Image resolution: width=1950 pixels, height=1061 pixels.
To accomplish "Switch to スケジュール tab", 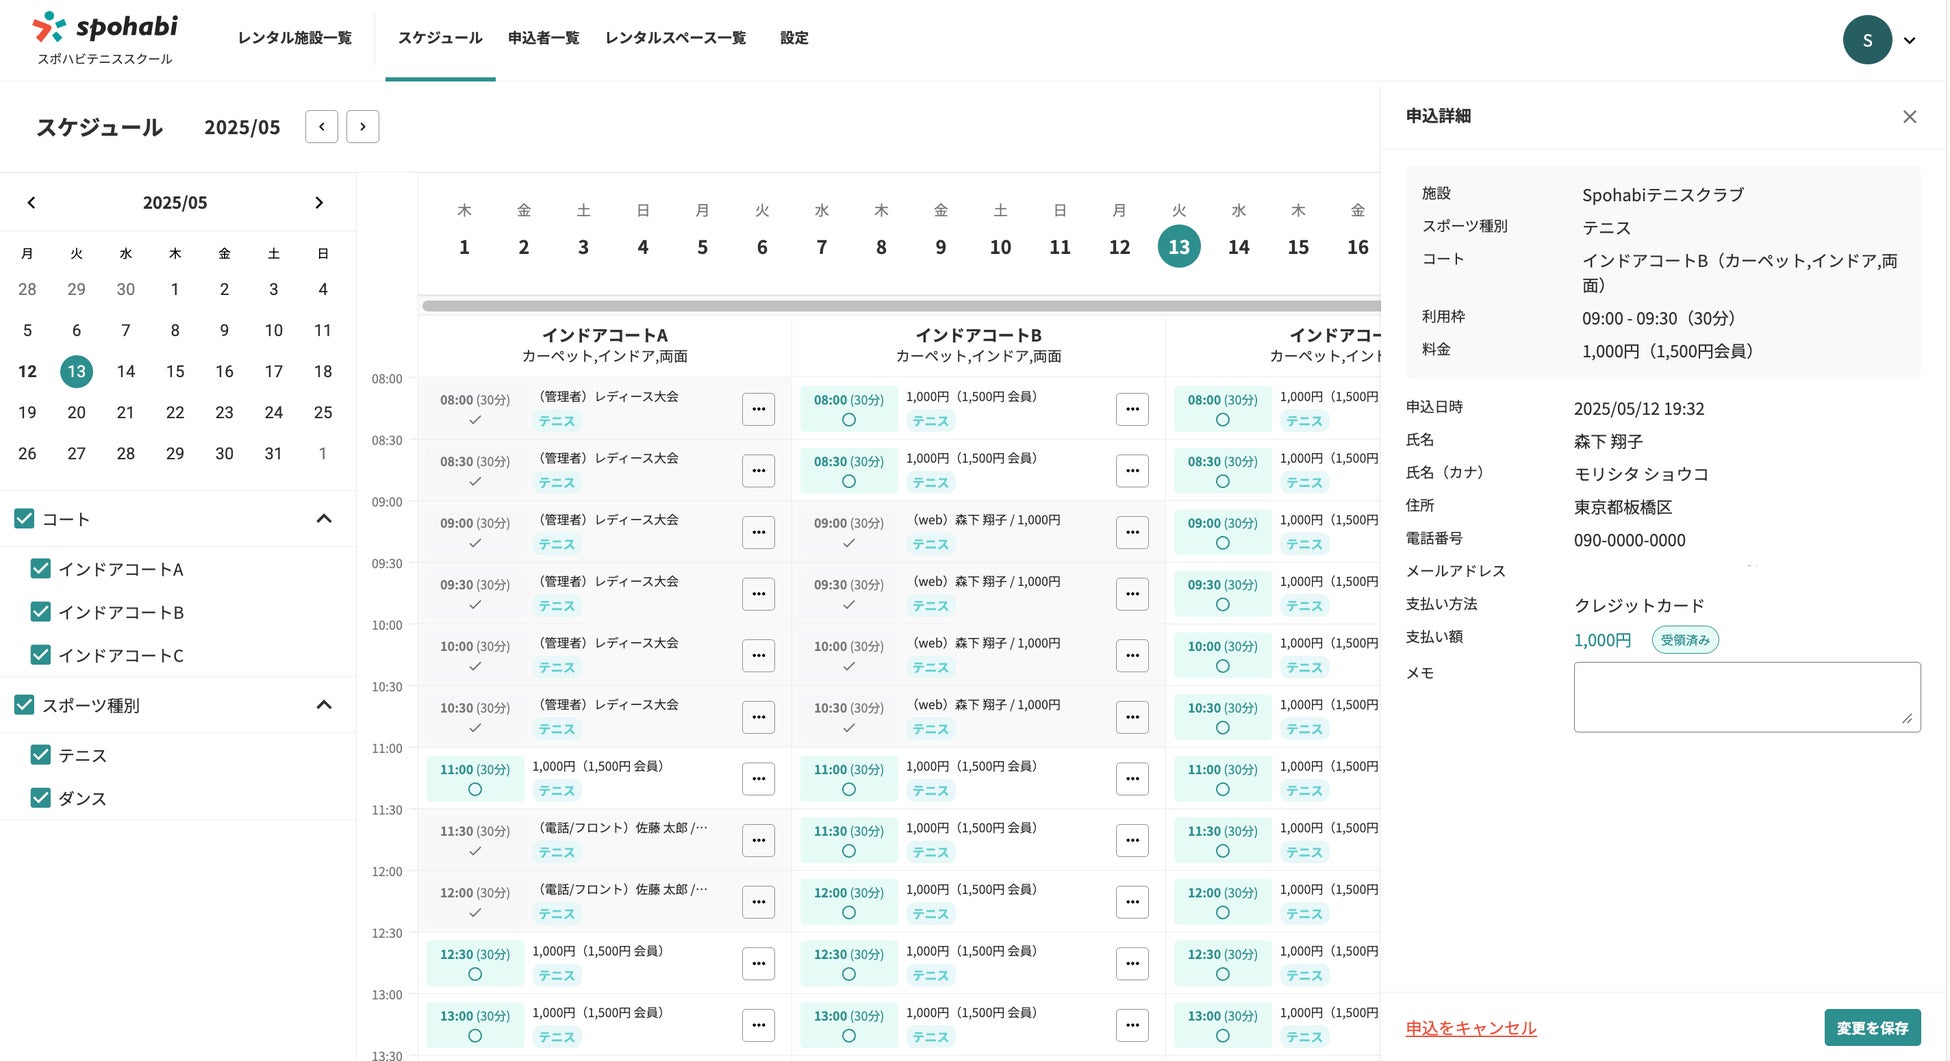I will [440, 38].
